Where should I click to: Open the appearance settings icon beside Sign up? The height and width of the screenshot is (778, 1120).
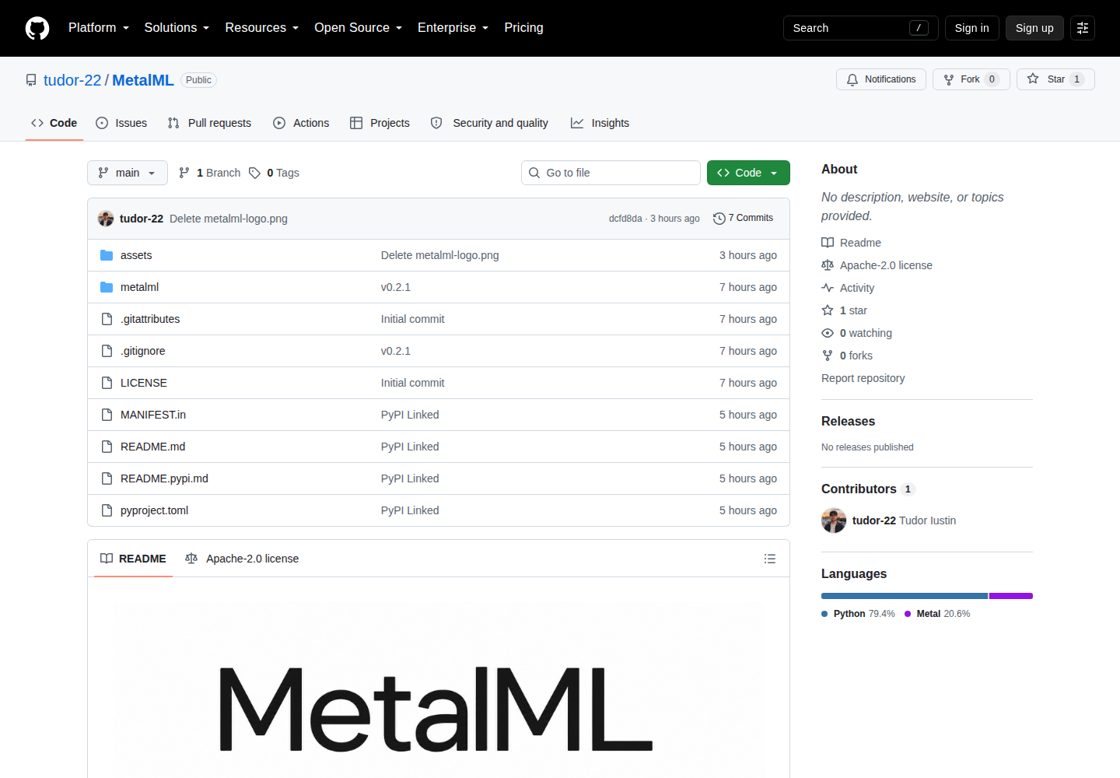(1082, 28)
